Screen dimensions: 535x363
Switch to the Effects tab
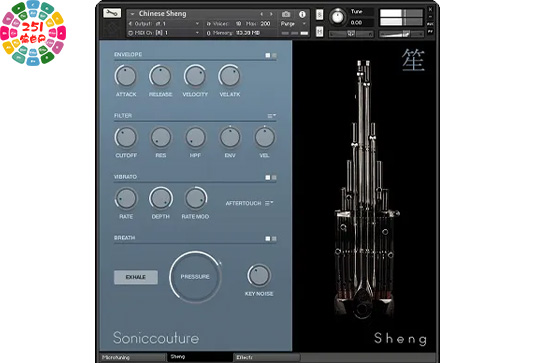tap(267, 357)
